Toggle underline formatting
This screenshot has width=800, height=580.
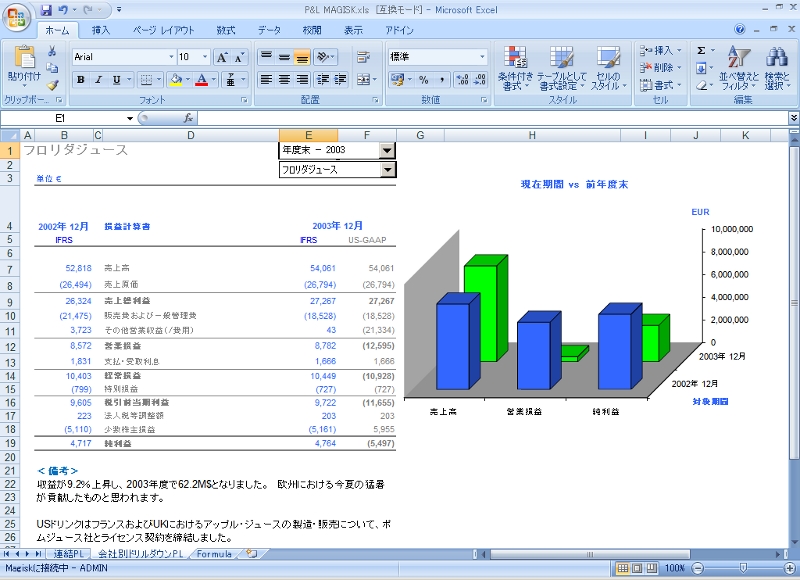(x=116, y=79)
